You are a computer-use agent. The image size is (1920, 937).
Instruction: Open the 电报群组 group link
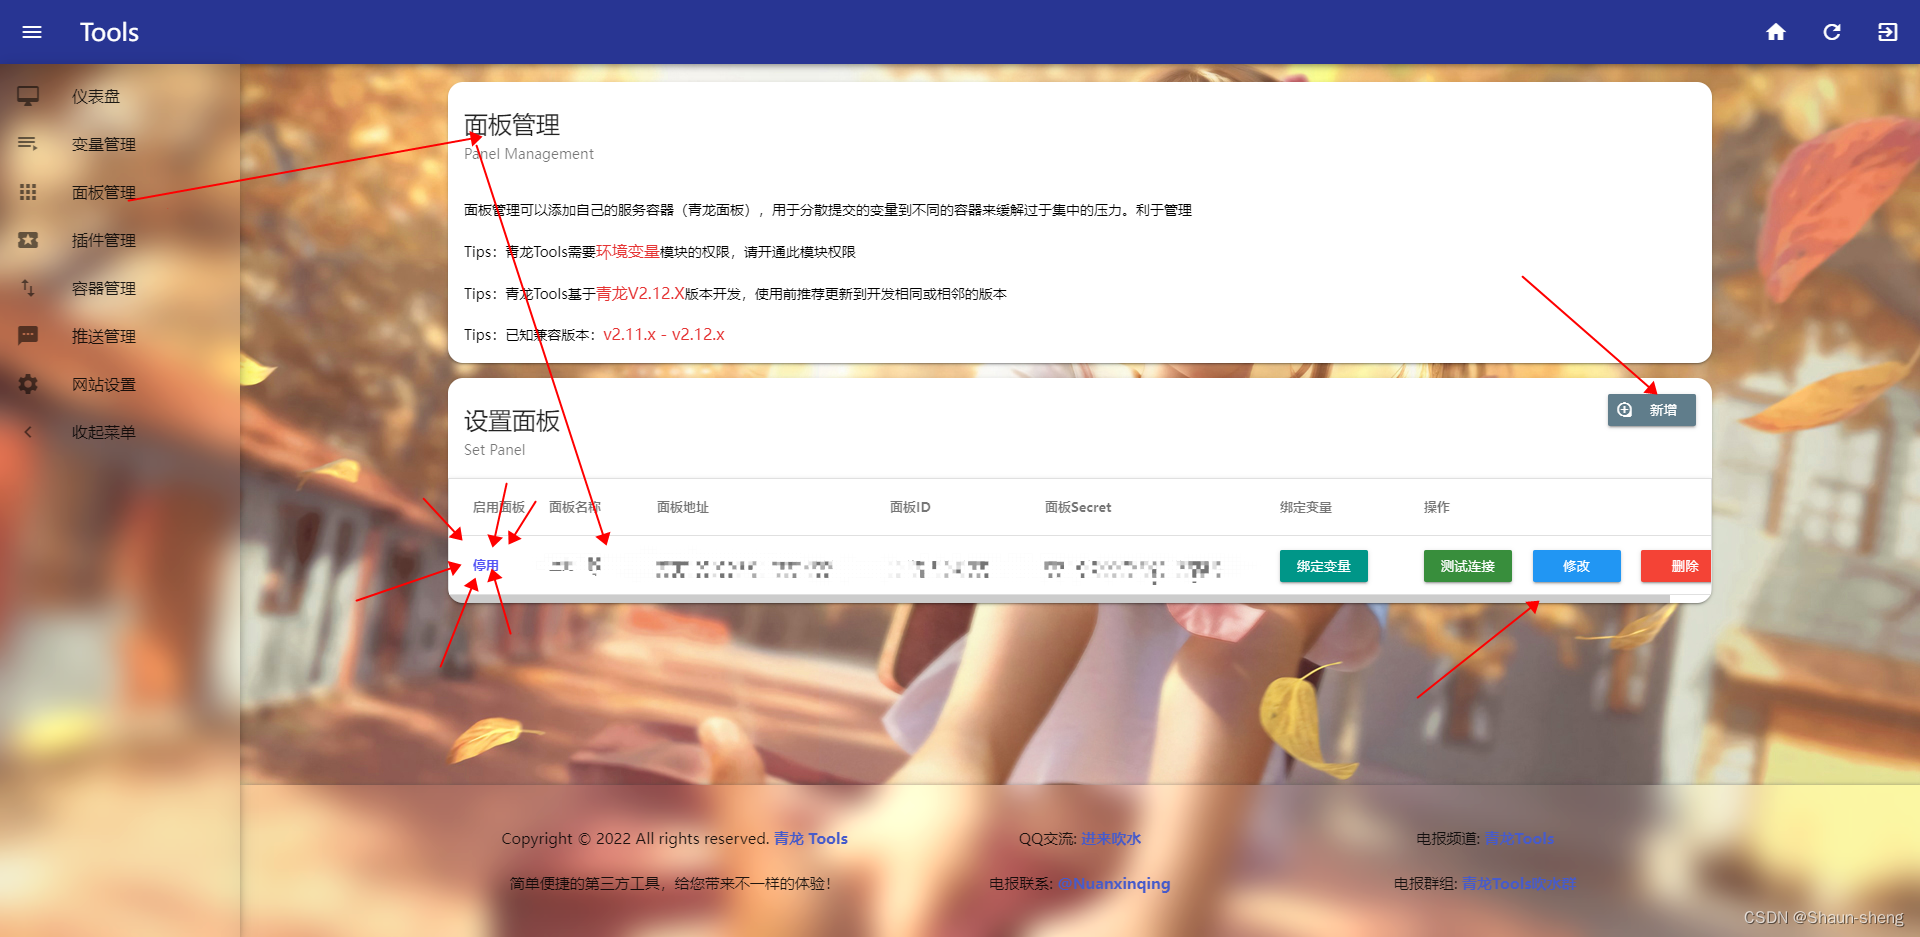click(x=1519, y=883)
